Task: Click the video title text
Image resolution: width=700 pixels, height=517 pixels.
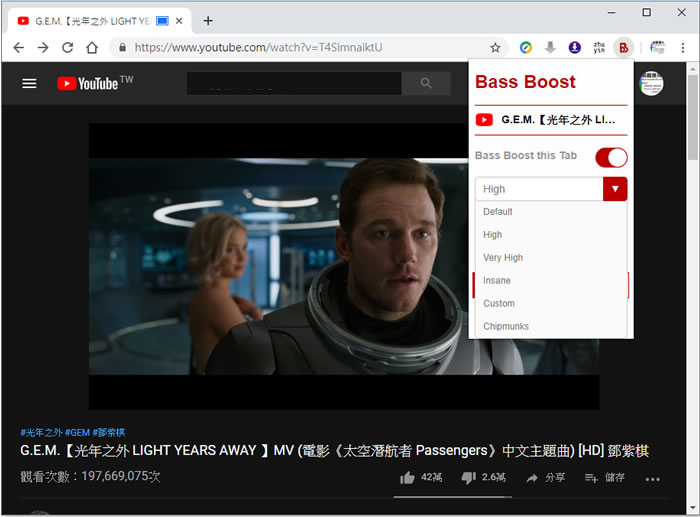Action: [x=334, y=450]
